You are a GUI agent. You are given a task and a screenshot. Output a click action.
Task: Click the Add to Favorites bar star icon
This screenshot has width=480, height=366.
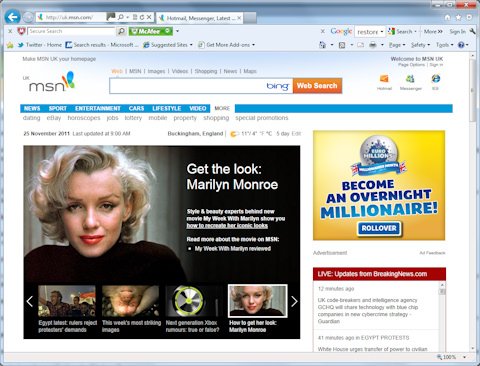(10, 45)
